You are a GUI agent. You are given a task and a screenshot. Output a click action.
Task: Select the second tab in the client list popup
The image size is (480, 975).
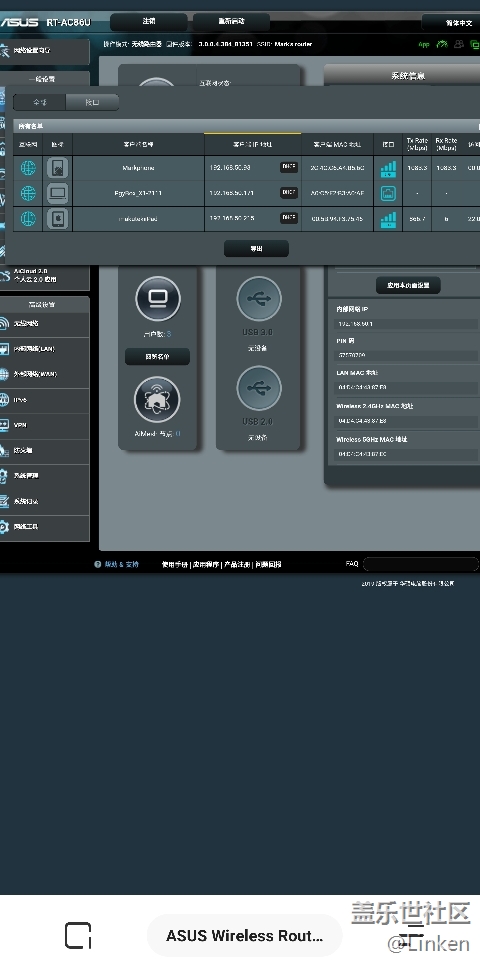click(x=92, y=103)
